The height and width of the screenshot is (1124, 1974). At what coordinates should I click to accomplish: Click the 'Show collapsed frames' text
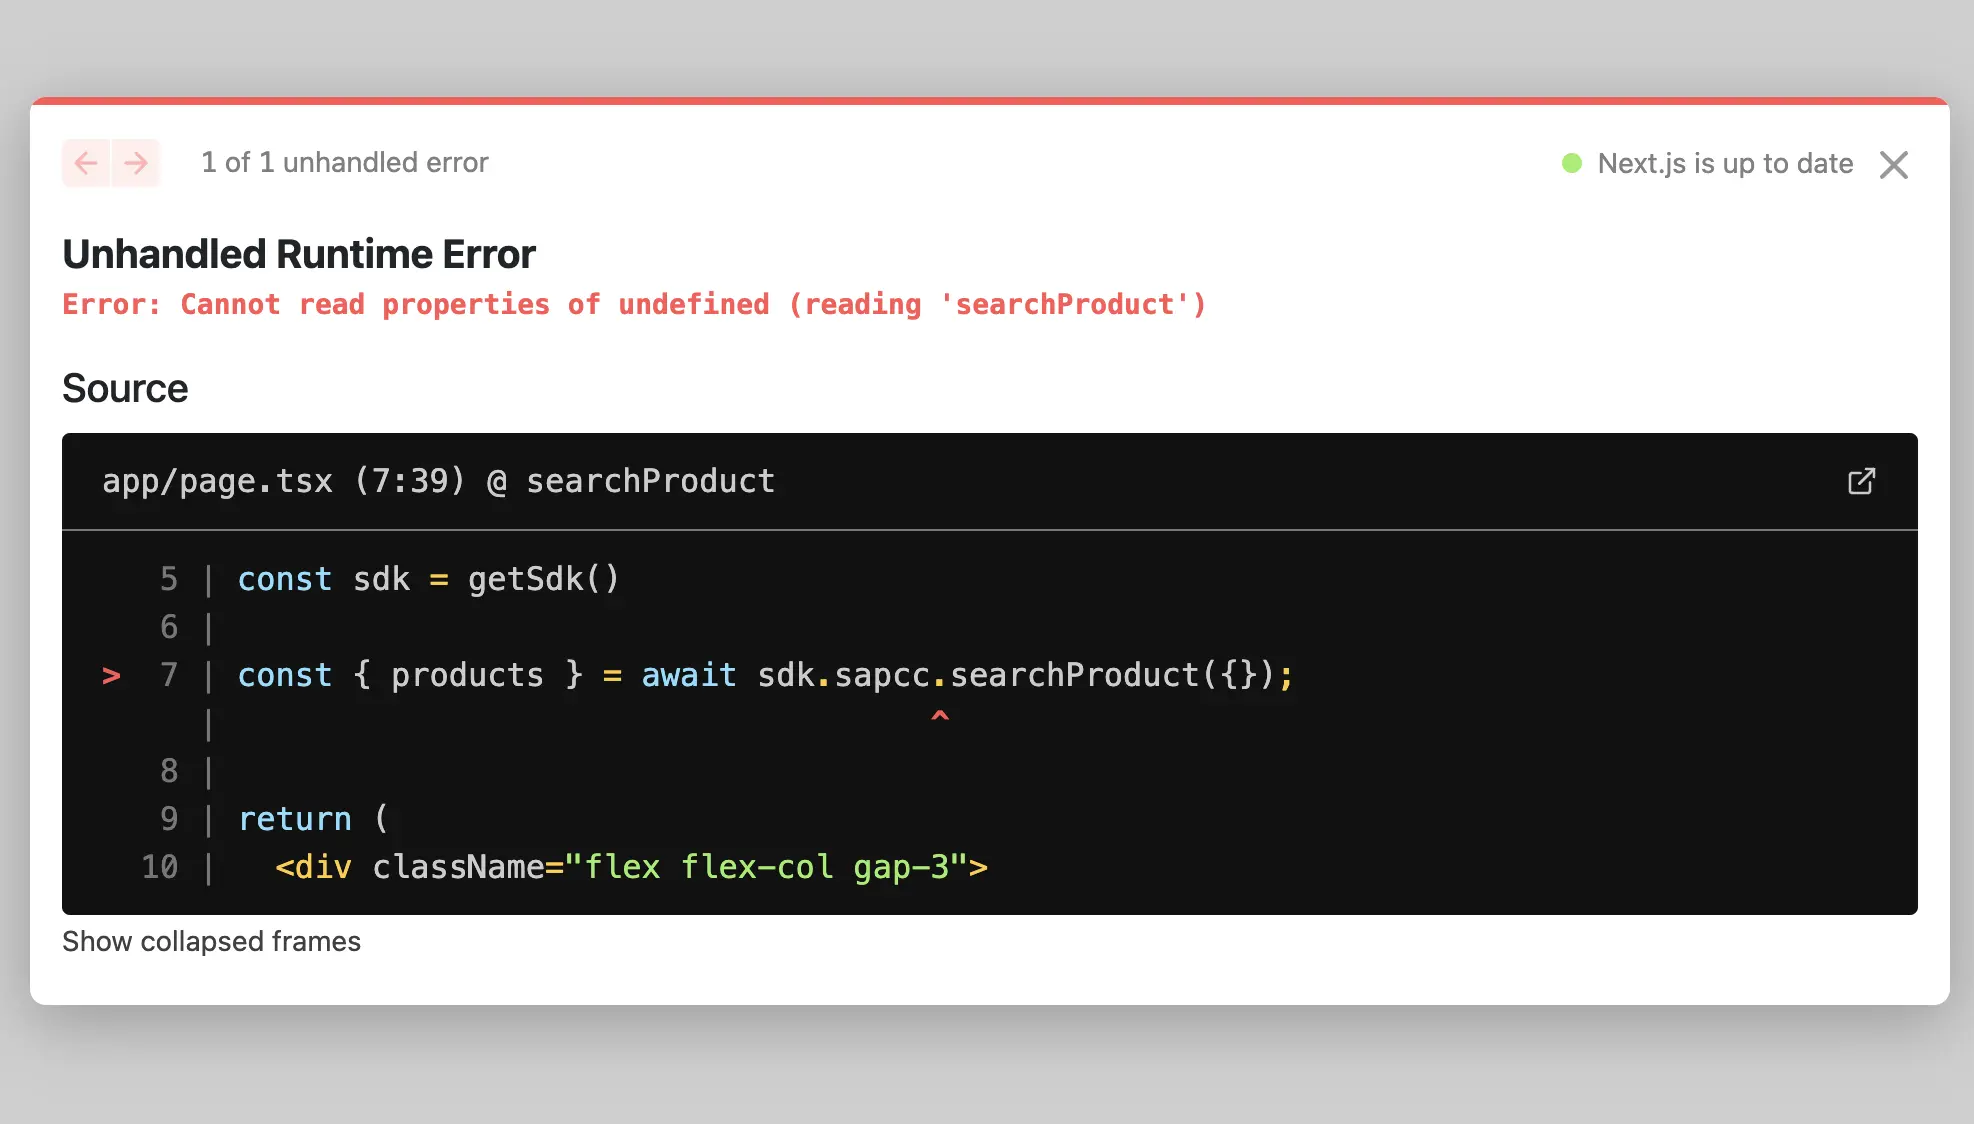pos(212,941)
